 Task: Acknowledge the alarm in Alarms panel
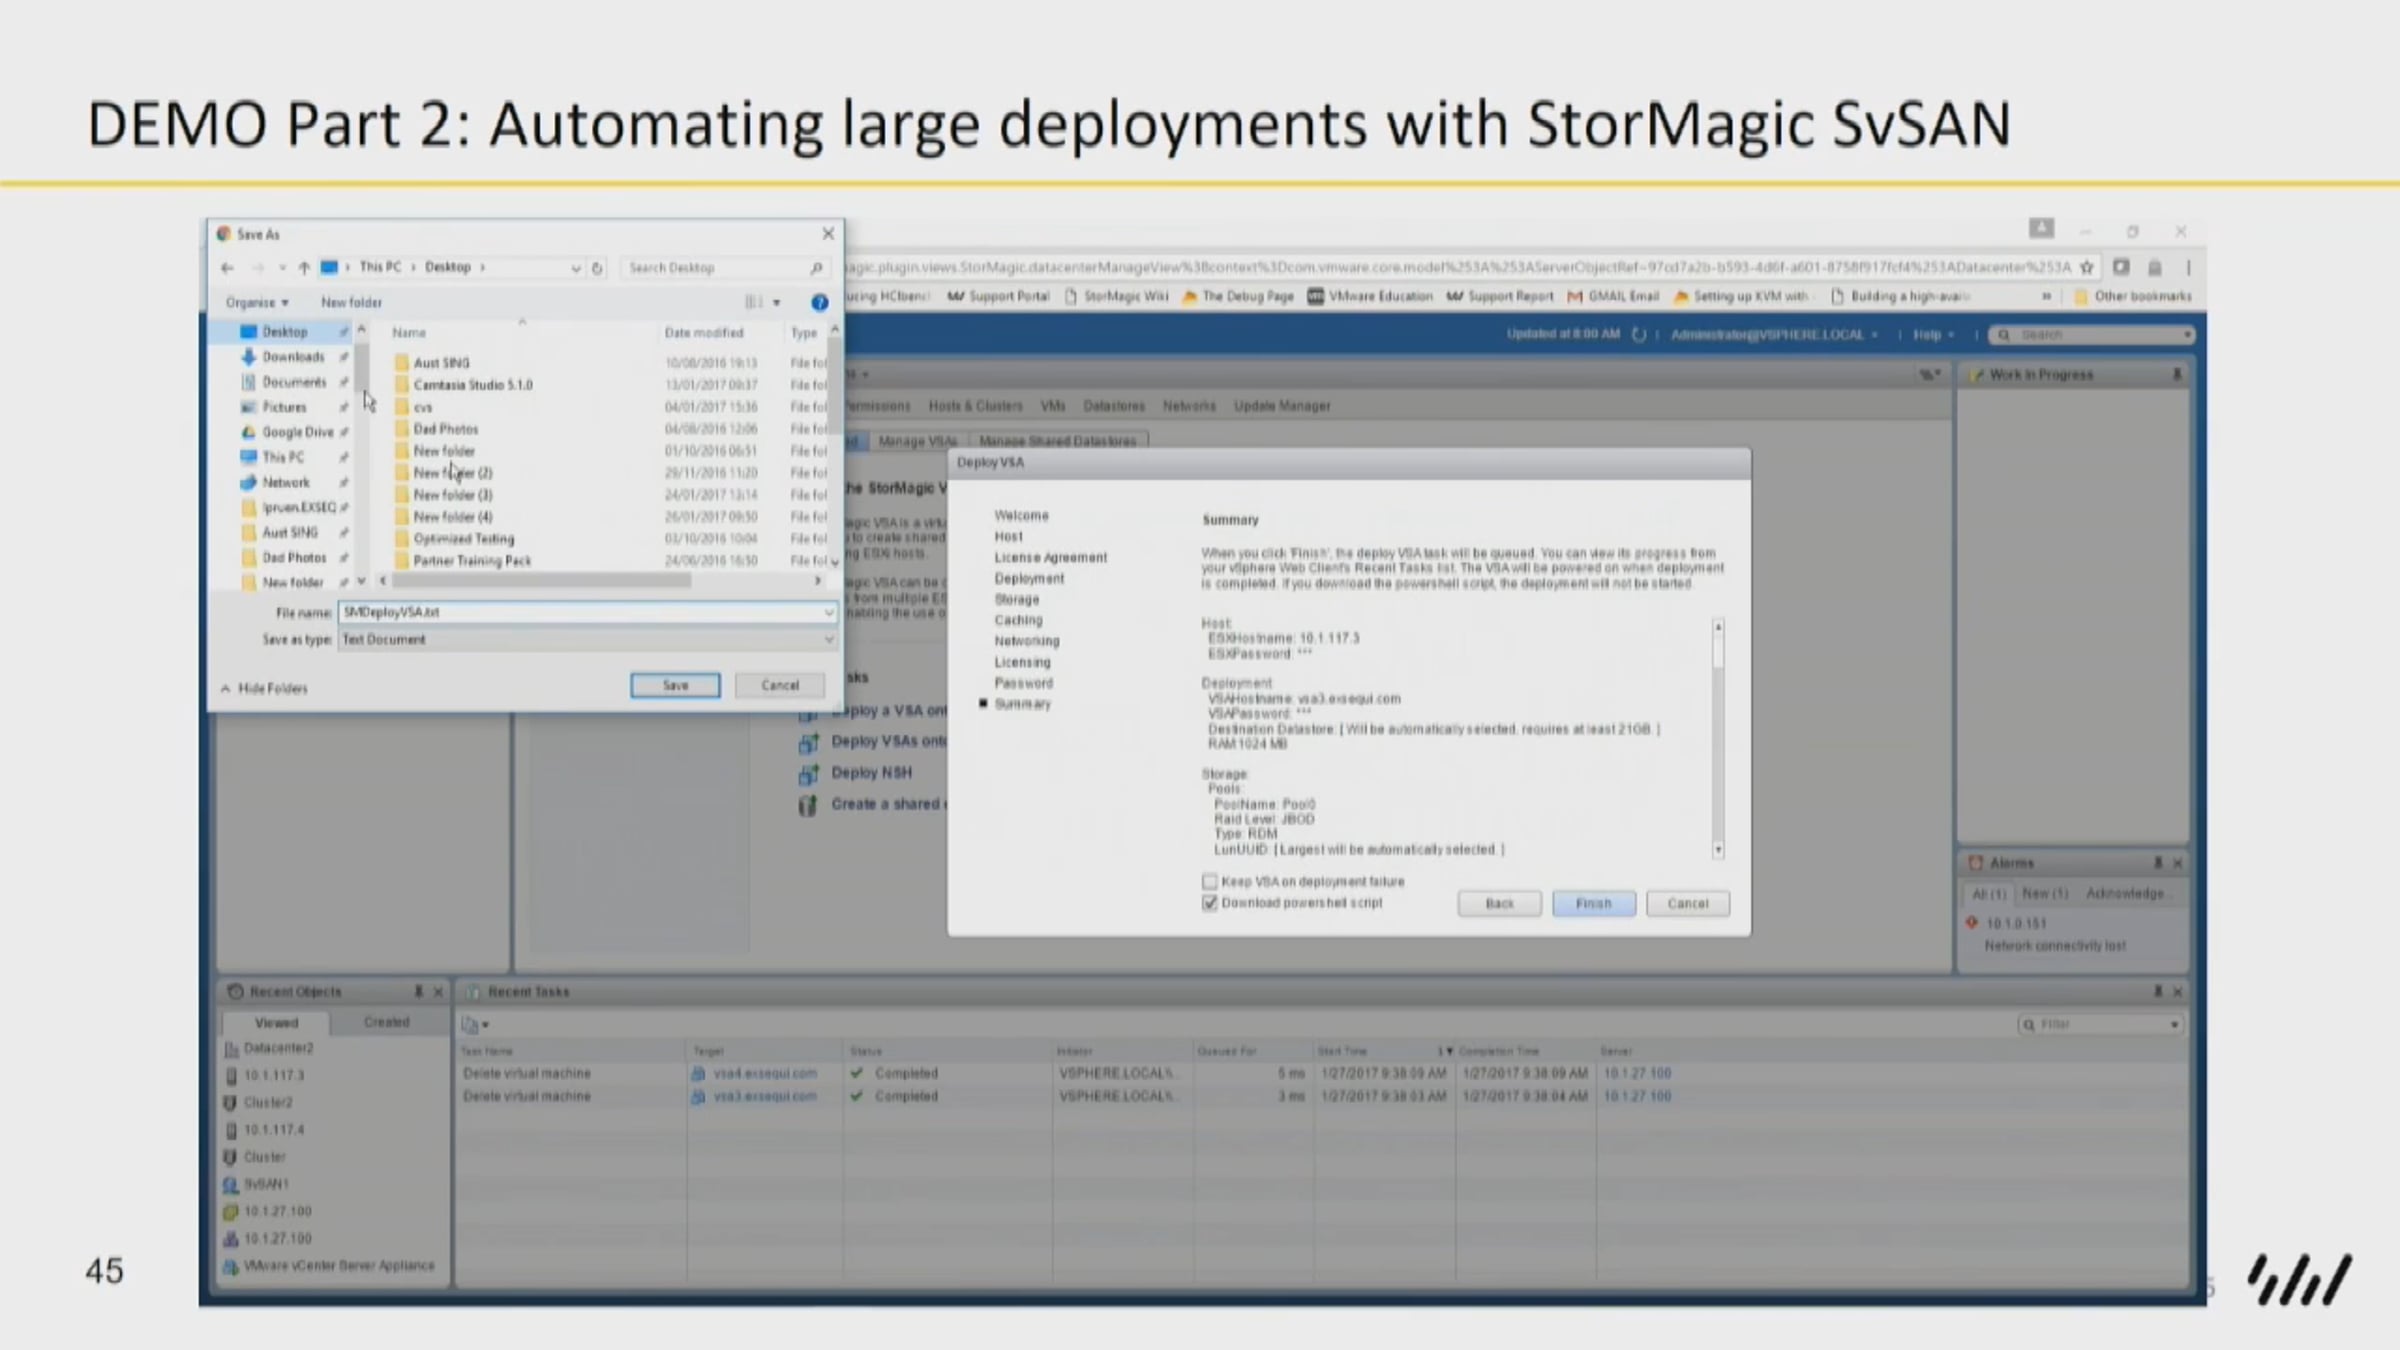2126,893
